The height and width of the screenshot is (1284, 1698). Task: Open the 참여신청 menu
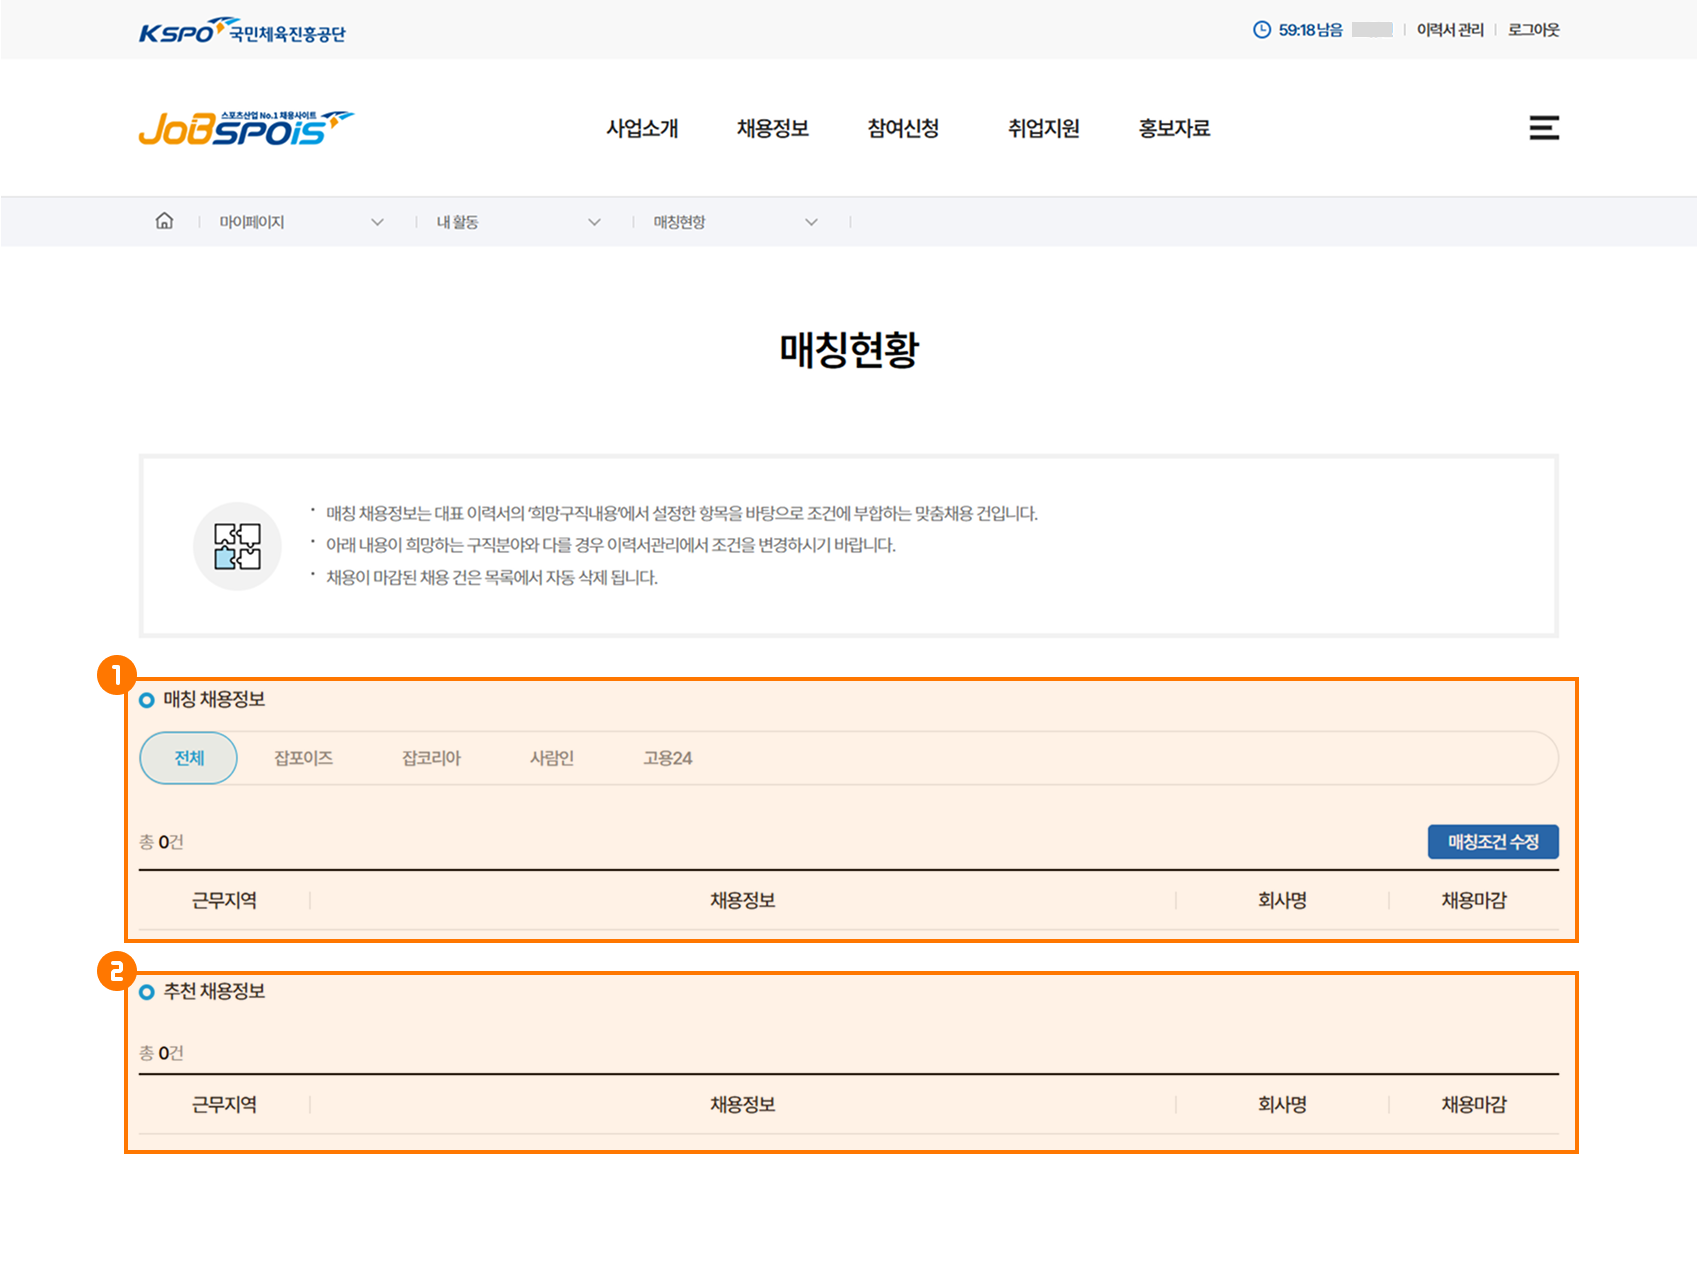pos(903,128)
